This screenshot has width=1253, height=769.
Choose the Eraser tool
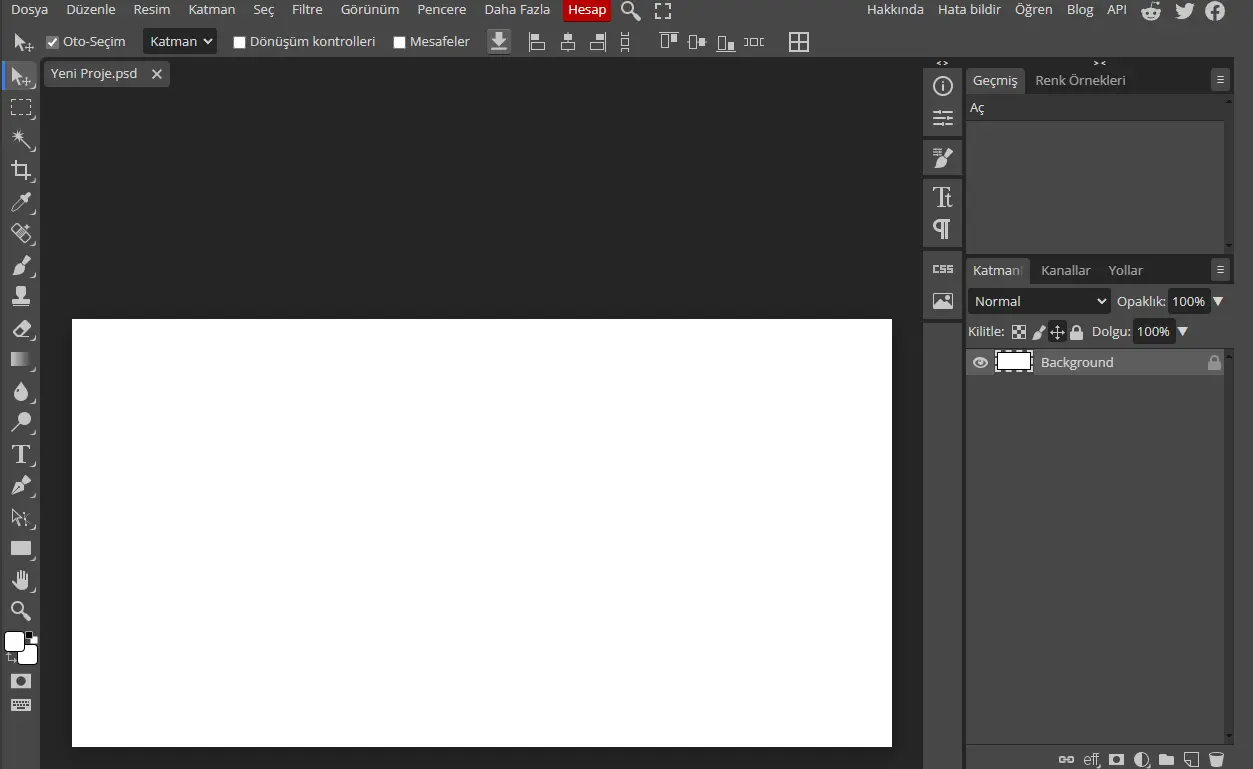(x=21, y=329)
